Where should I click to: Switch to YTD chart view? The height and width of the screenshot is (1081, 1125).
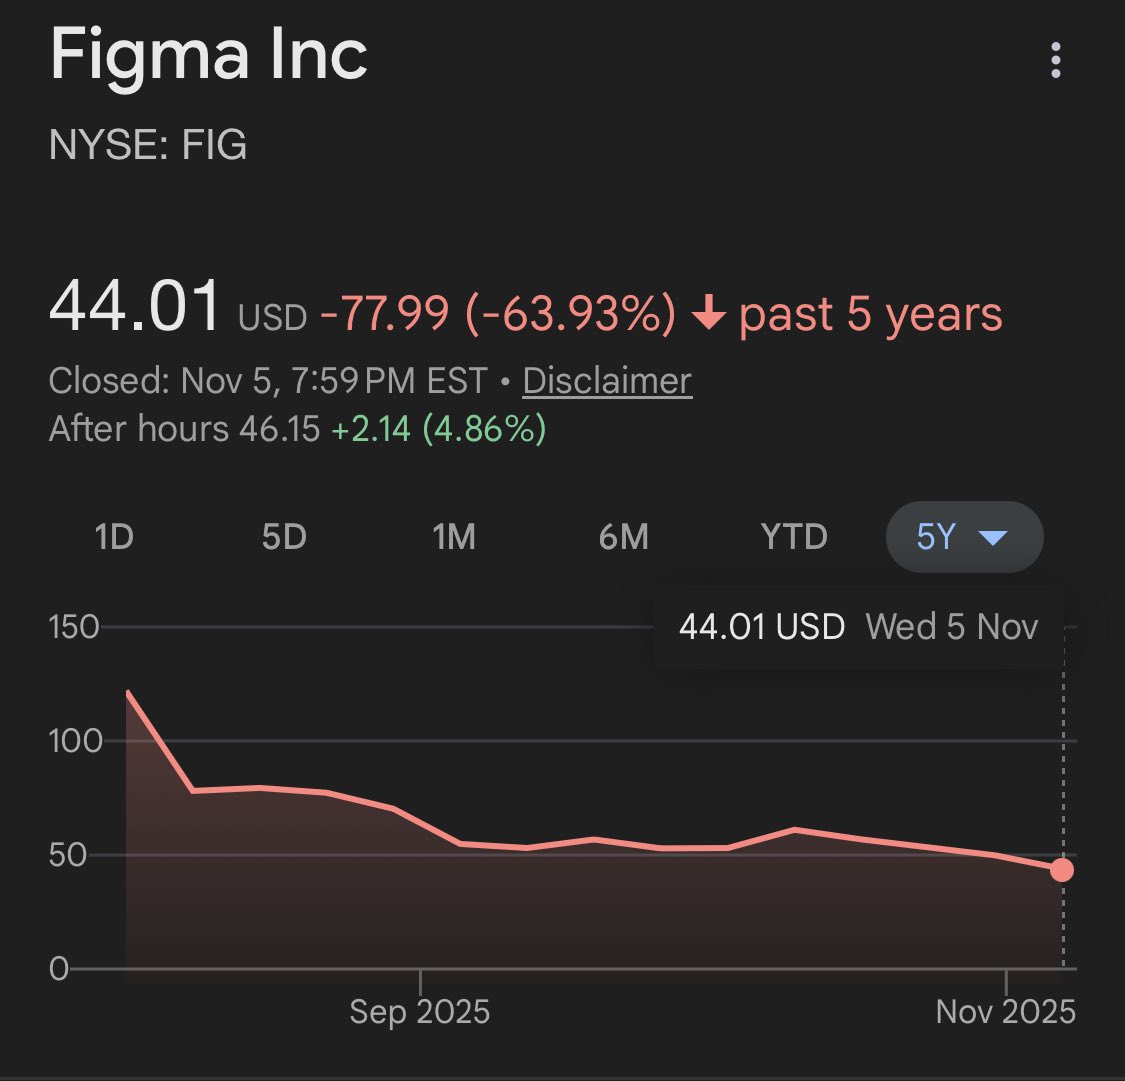tap(794, 538)
